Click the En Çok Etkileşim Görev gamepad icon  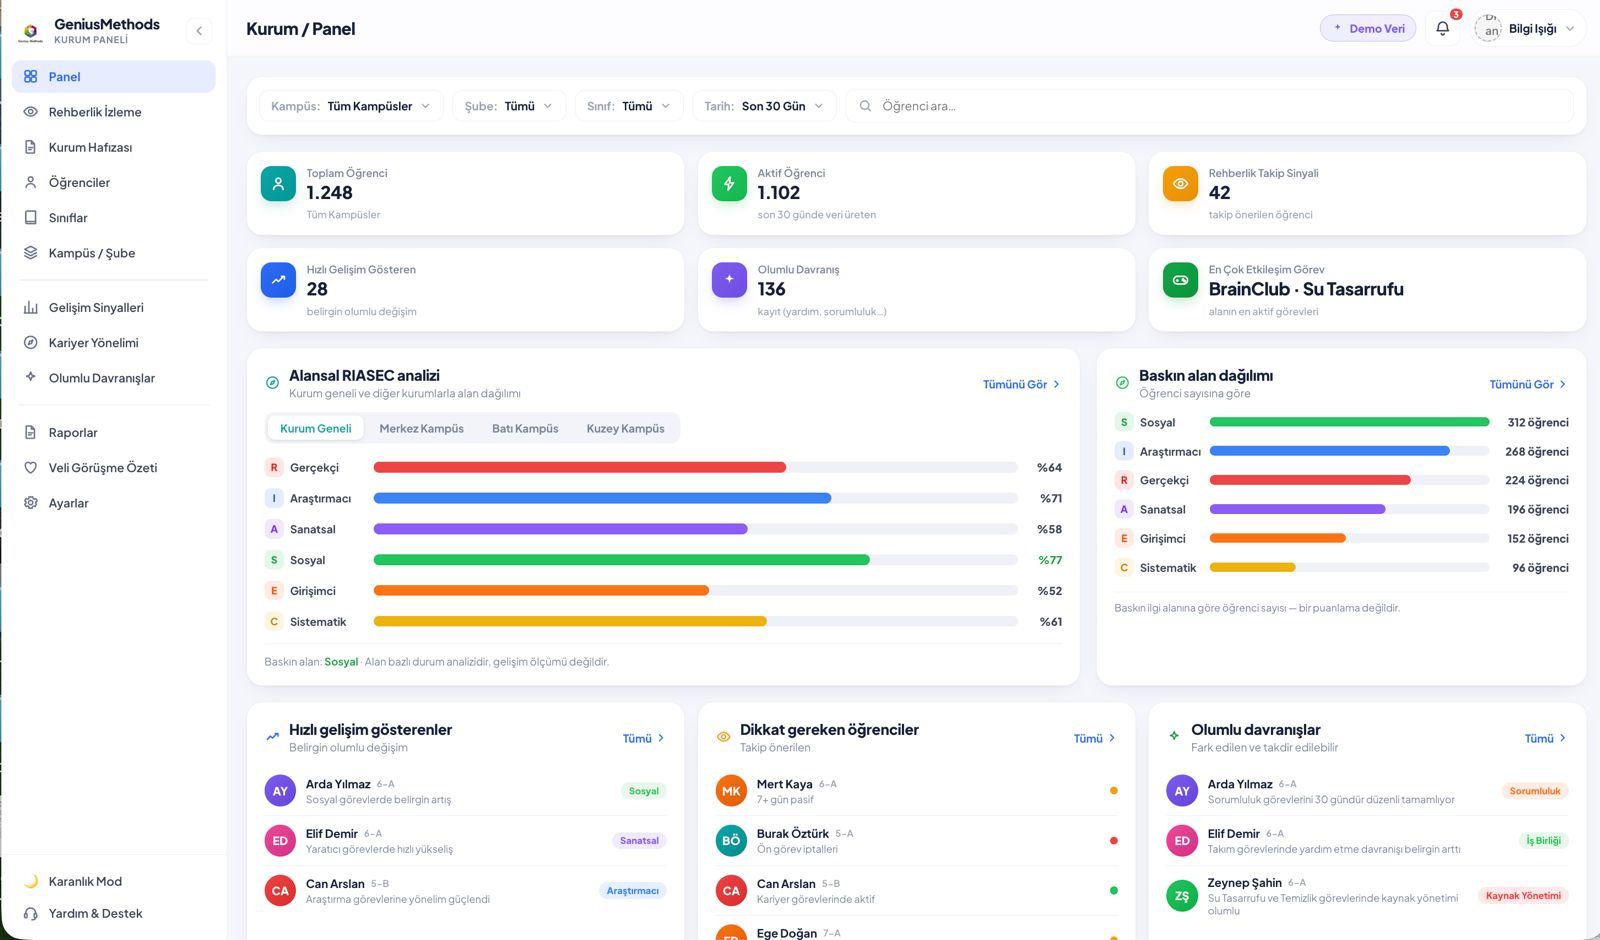click(x=1180, y=280)
